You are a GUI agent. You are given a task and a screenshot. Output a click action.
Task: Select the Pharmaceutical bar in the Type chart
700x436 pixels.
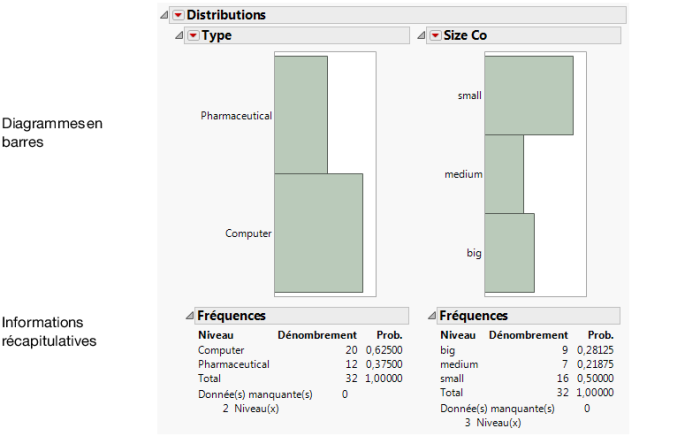point(300,115)
